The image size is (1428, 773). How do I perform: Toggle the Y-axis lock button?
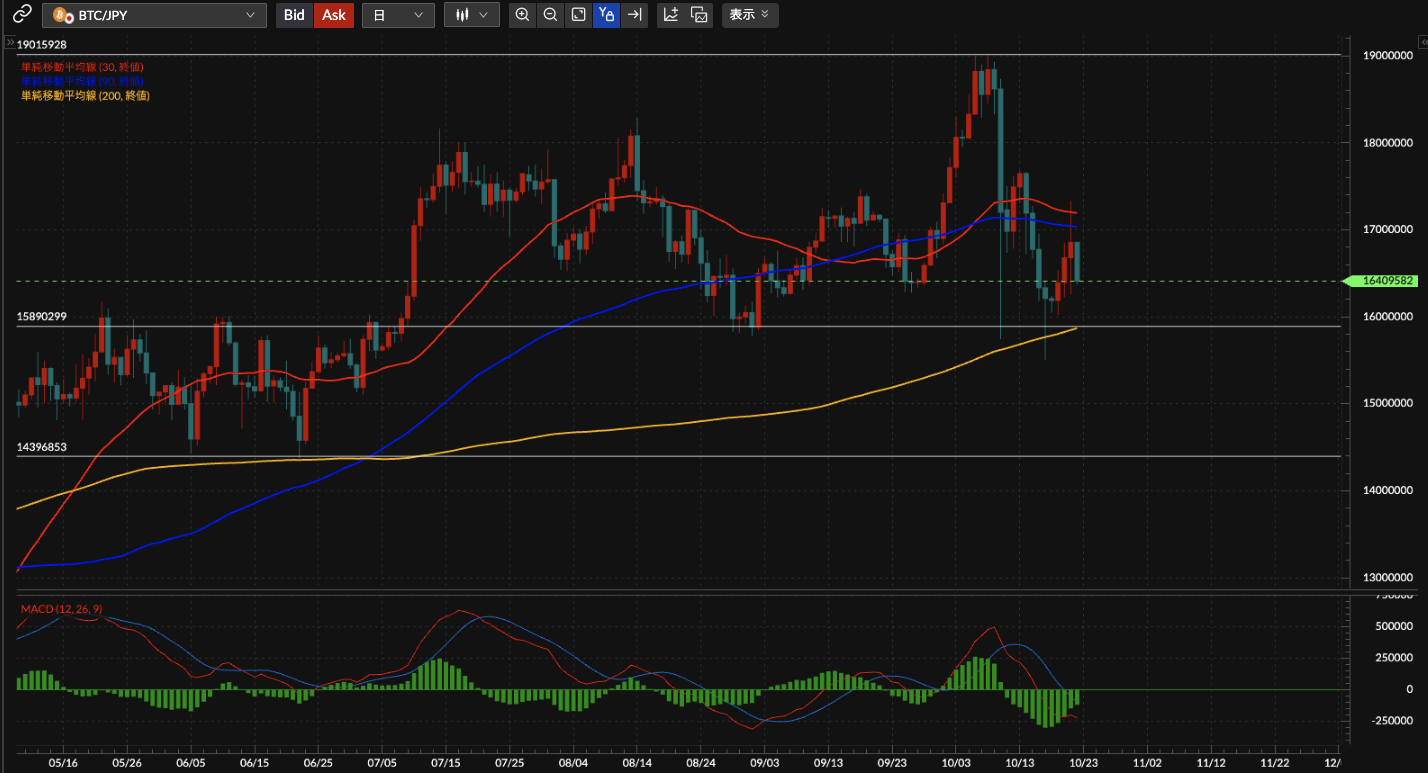pyautogui.click(x=606, y=15)
